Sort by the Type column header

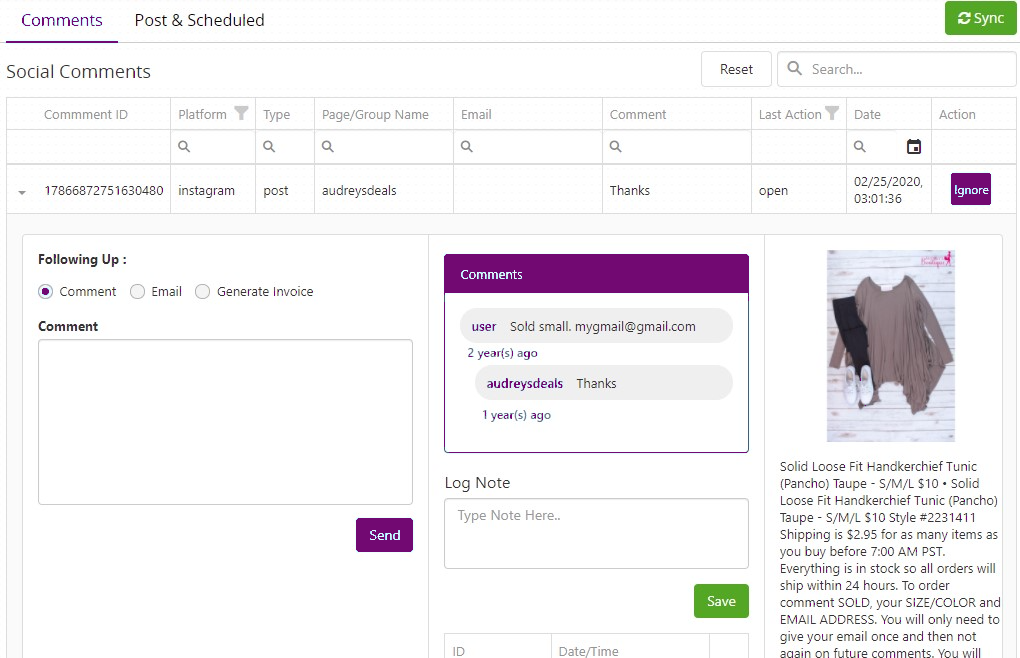click(276, 114)
